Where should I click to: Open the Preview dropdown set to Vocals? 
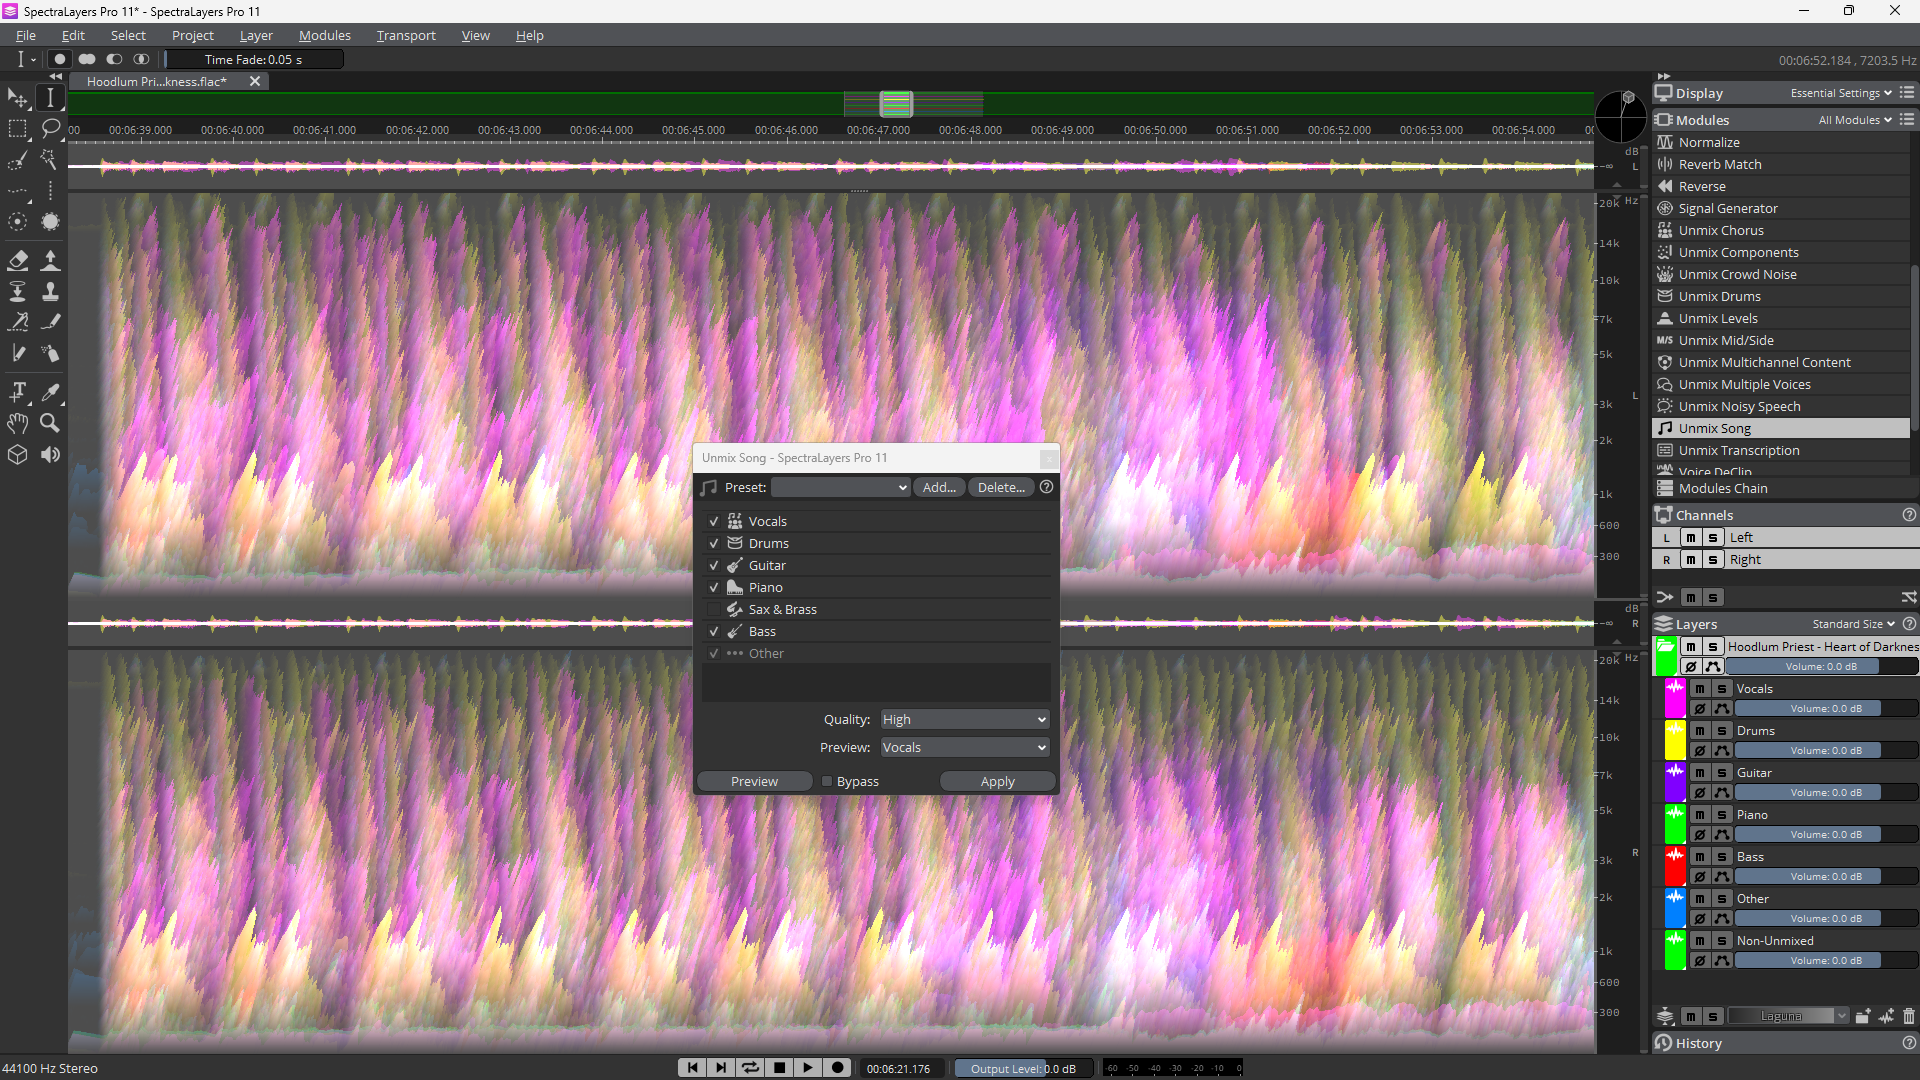(x=964, y=747)
